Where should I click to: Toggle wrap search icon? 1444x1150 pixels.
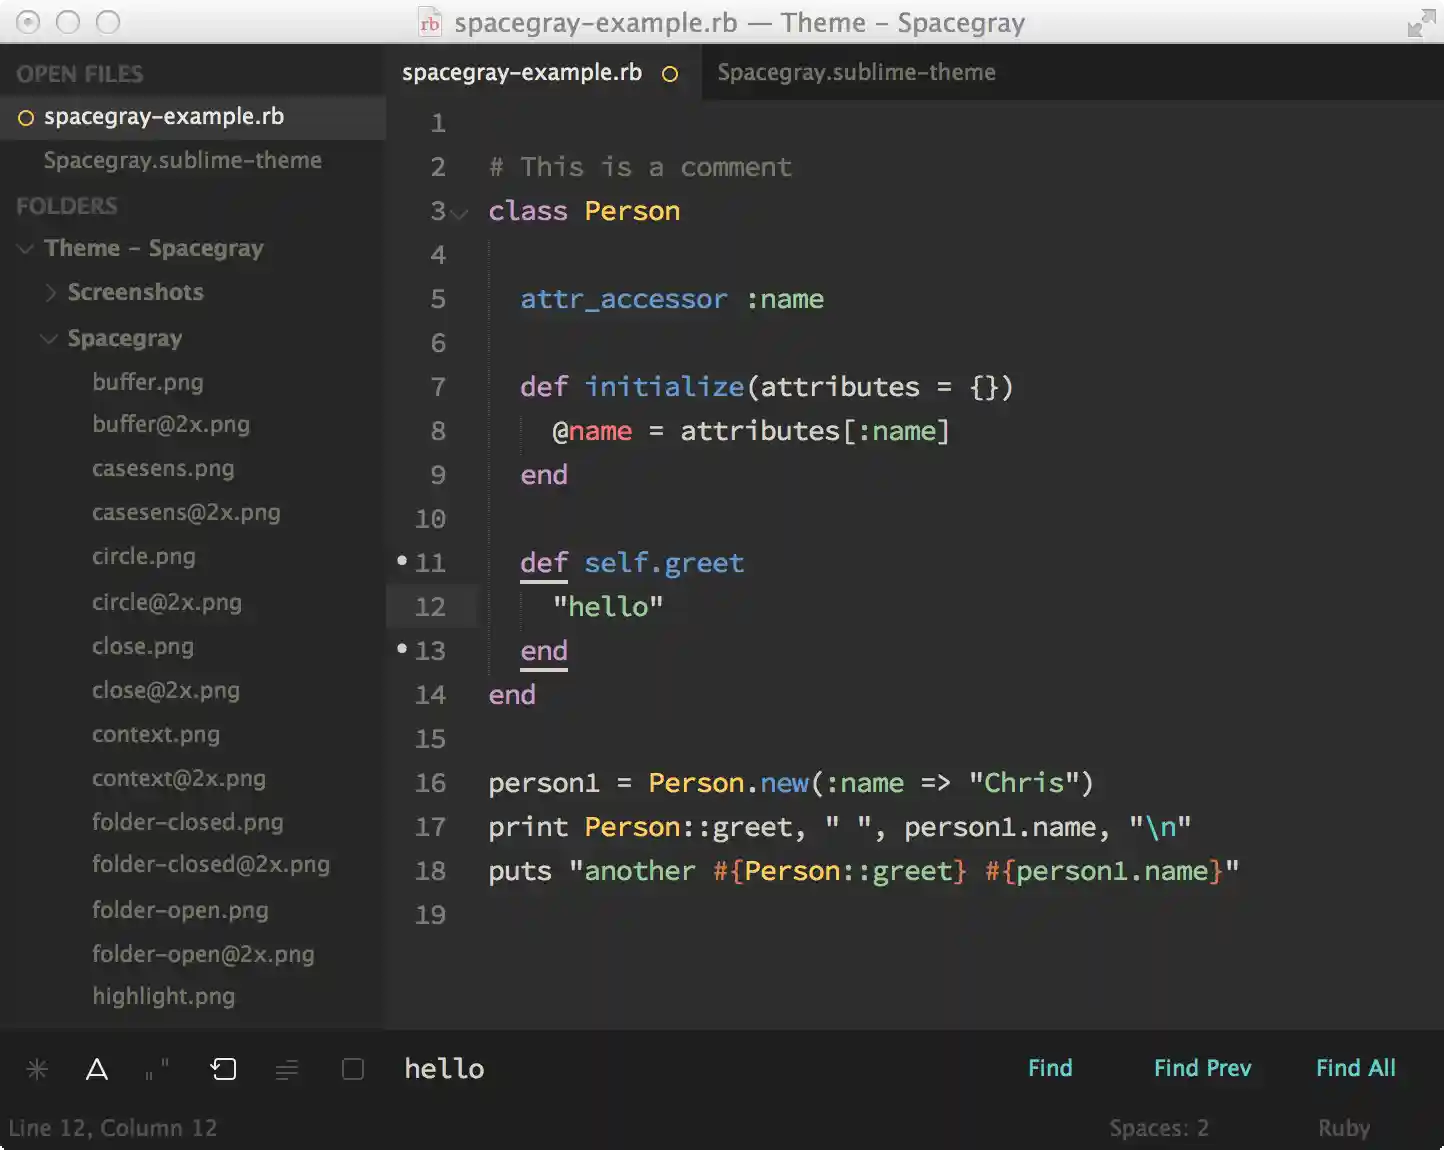tap(223, 1069)
